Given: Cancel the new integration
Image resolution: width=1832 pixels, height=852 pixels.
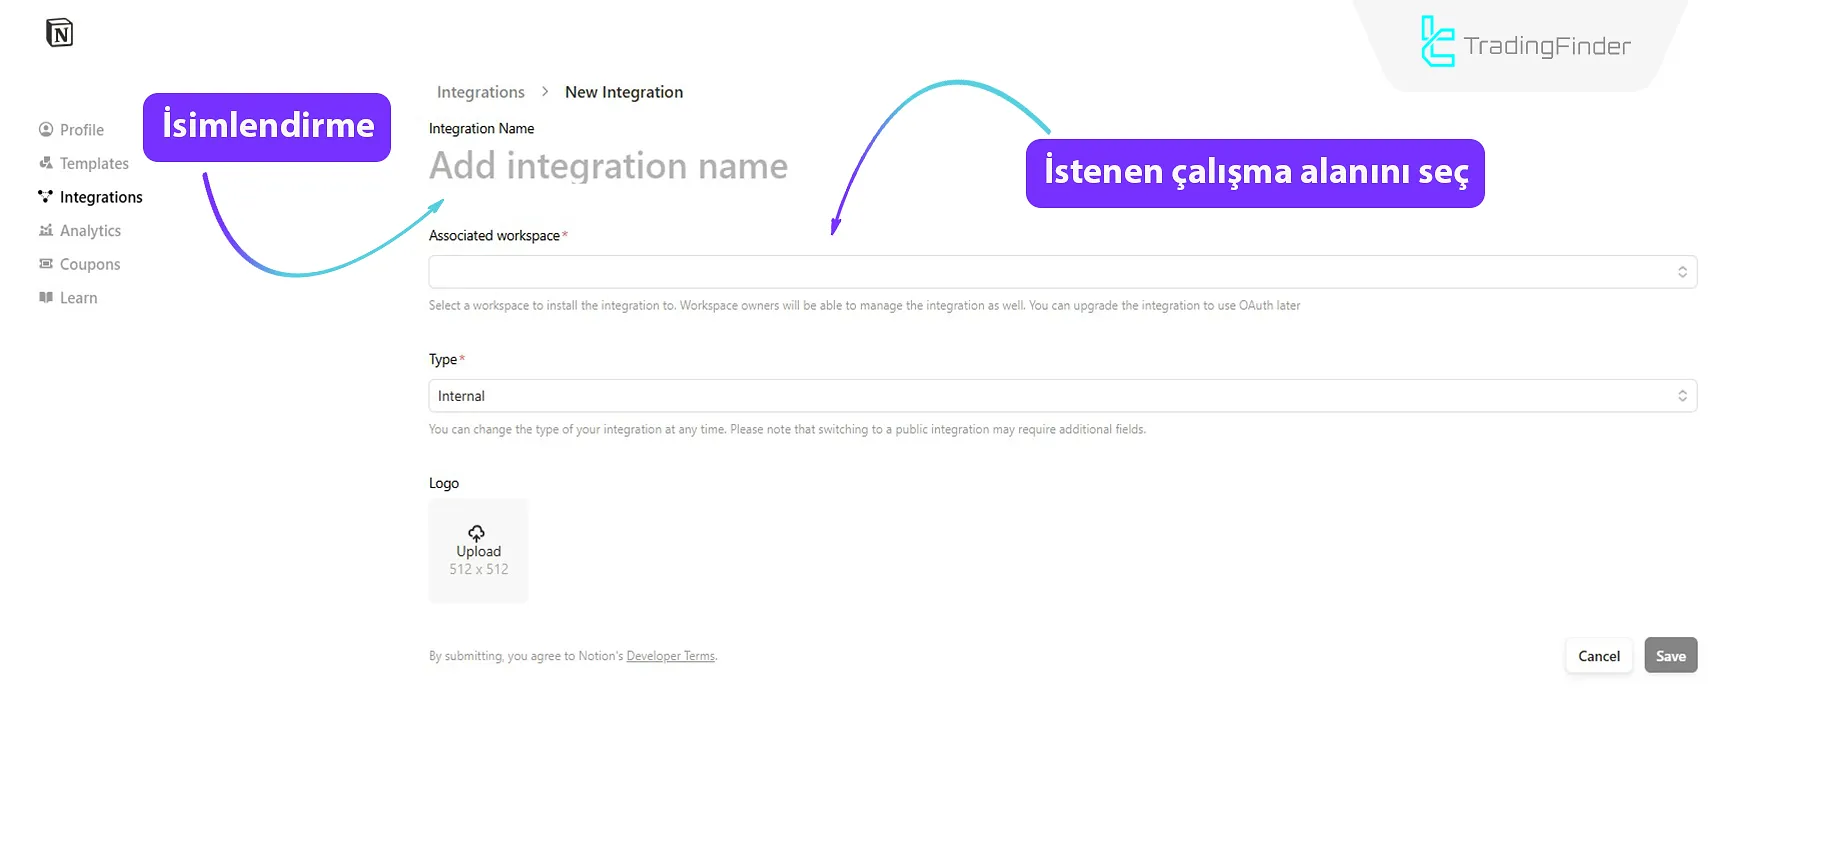Looking at the screenshot, I should (1599, 656).
